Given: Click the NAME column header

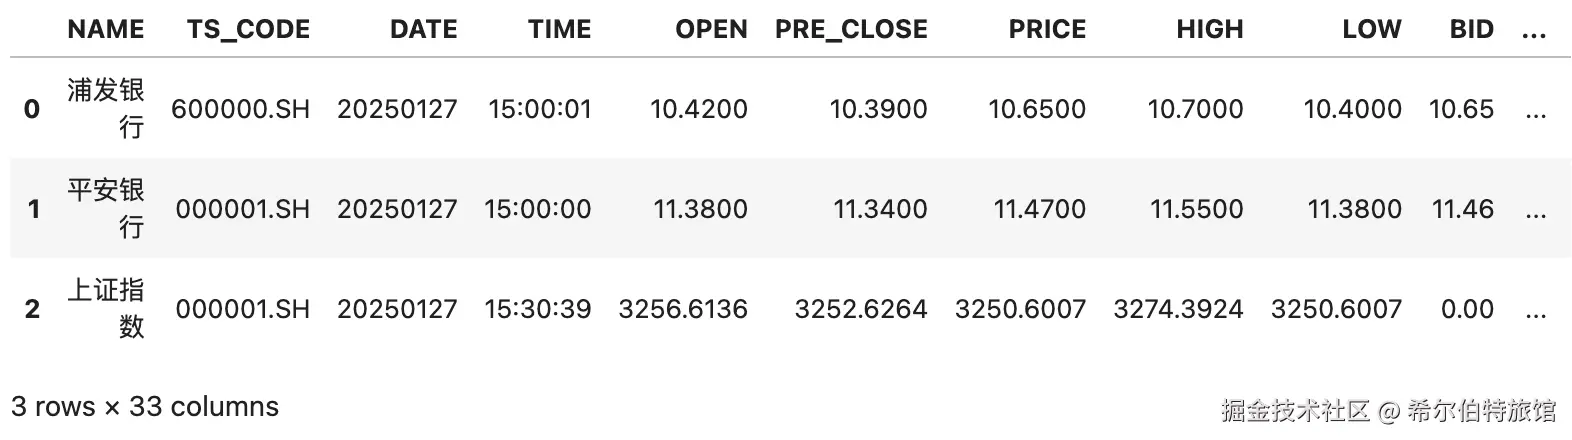Looking at the screenshot, I should [x=106, y=30].
